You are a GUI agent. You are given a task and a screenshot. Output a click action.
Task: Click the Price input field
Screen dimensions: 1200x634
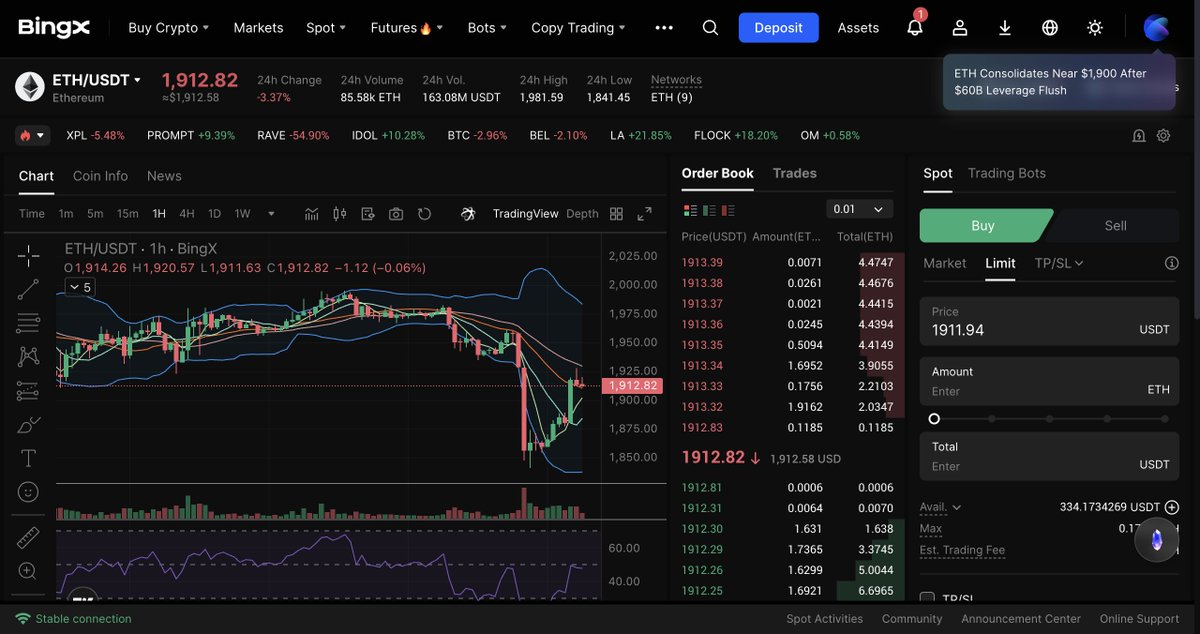pyautogui.click(x=1050, y=321)
